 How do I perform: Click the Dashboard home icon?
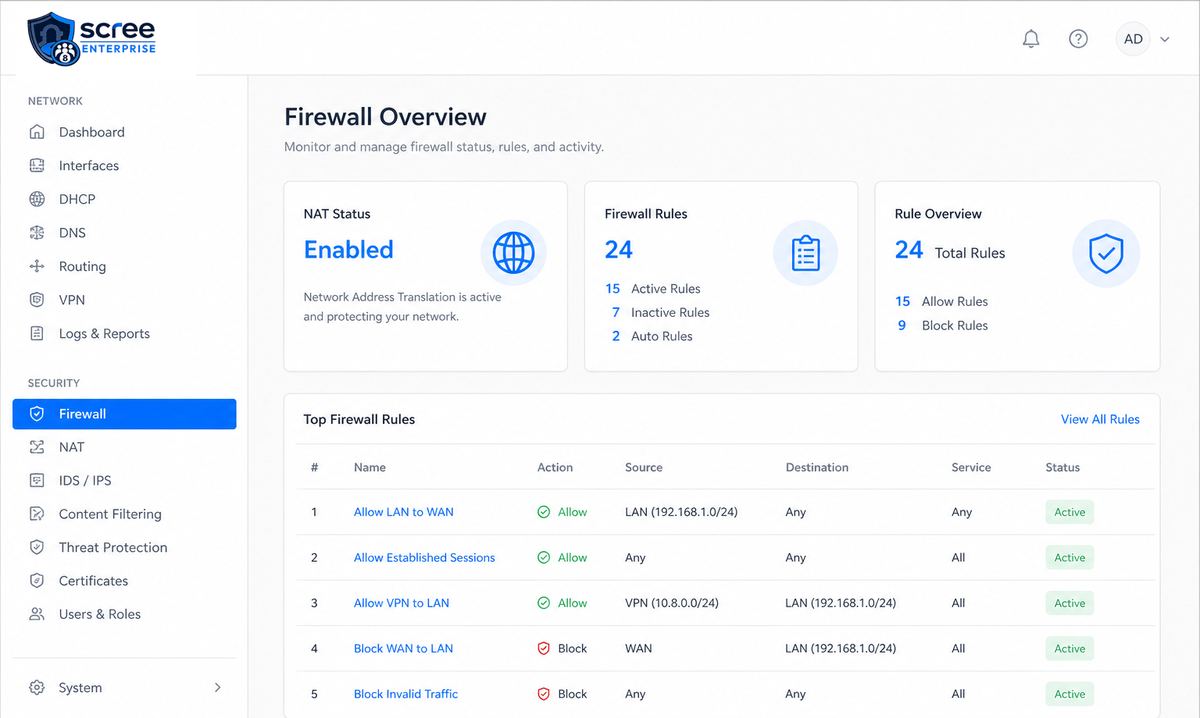37,132
